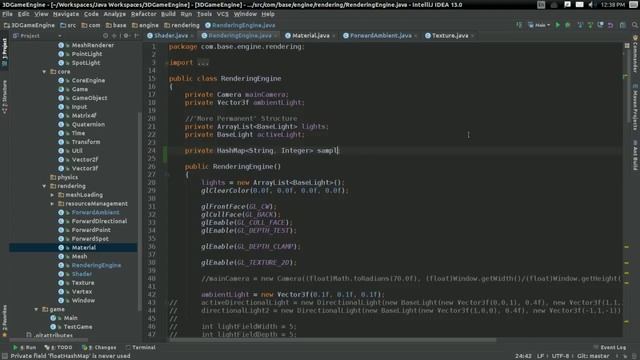Open the File menu
Screen dimensions: 640x360
coord(7,14)
